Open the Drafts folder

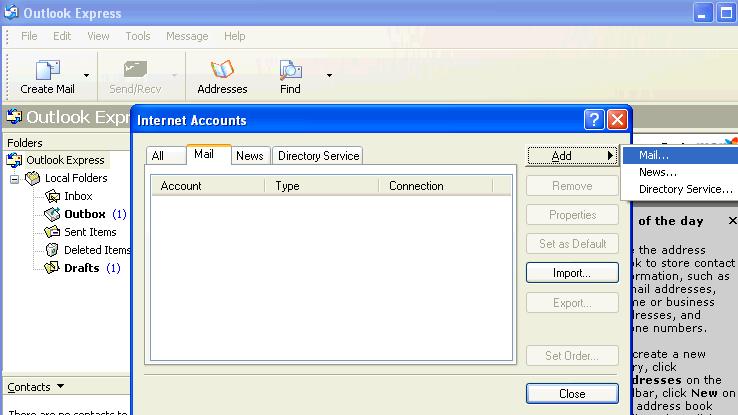point(81,268)
